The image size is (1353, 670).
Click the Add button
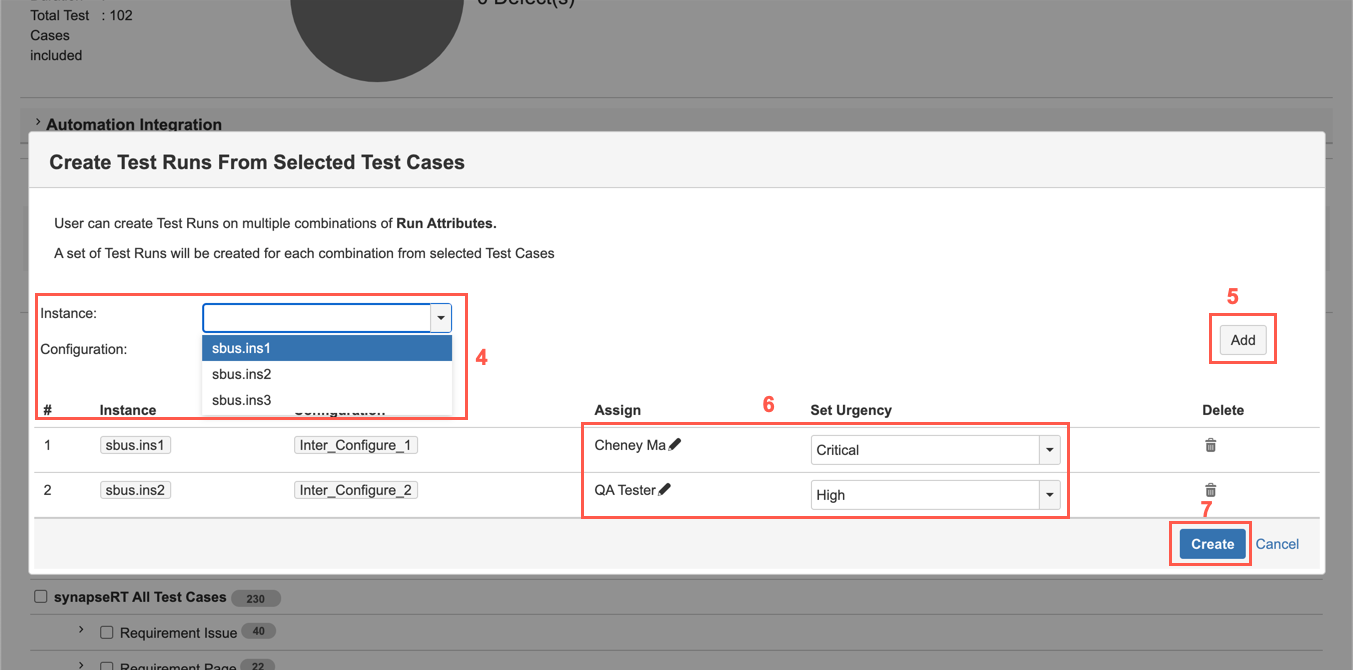[x=1242, y=340]
